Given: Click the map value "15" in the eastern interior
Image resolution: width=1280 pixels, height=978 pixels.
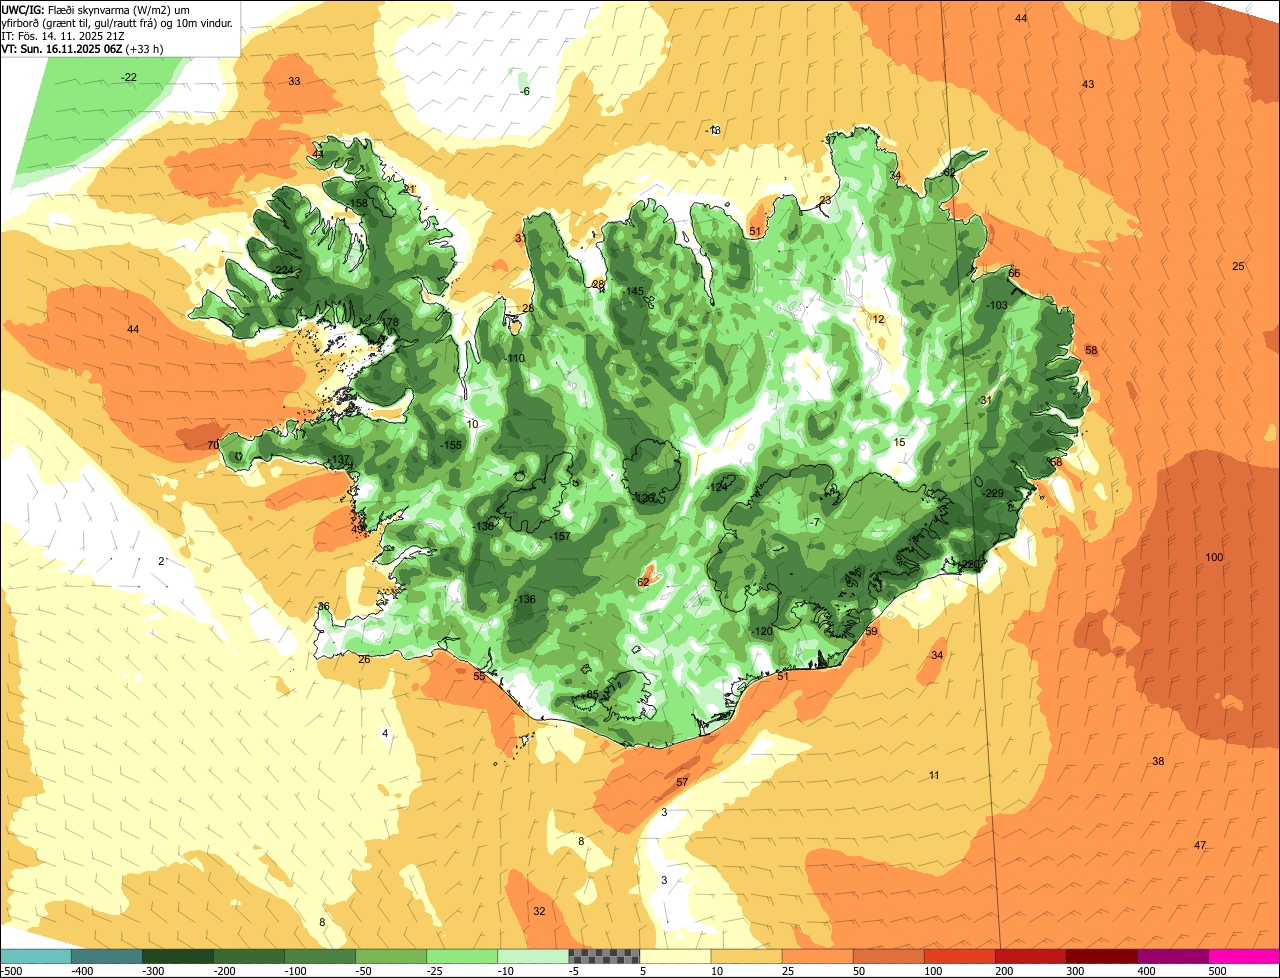Looking at the screenshot, I should coord(899,442).
